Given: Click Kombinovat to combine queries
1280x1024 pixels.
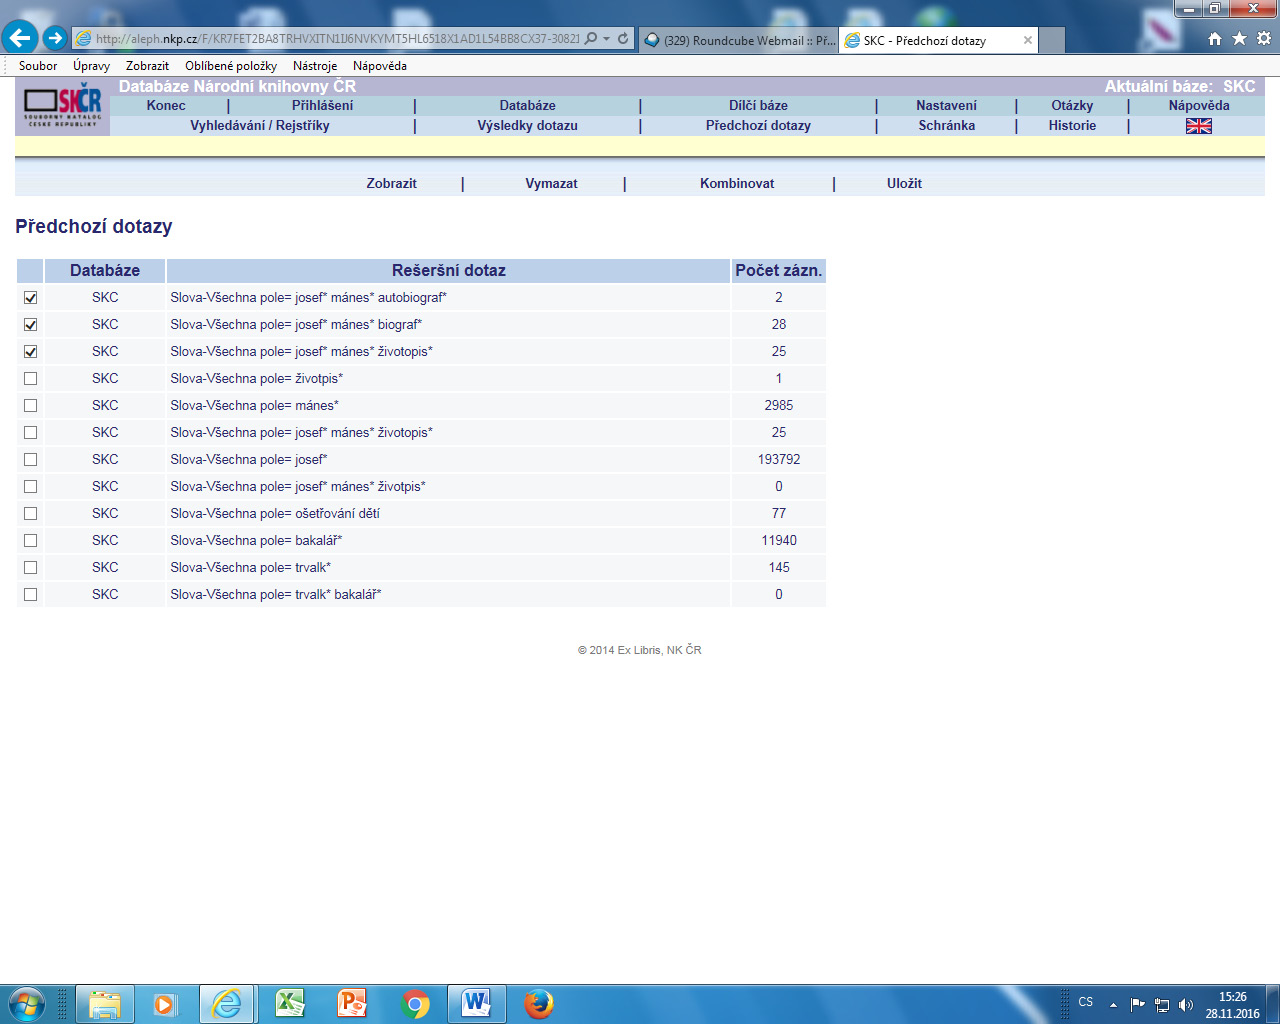Looking at the screenshot, I should pos(737,183).
